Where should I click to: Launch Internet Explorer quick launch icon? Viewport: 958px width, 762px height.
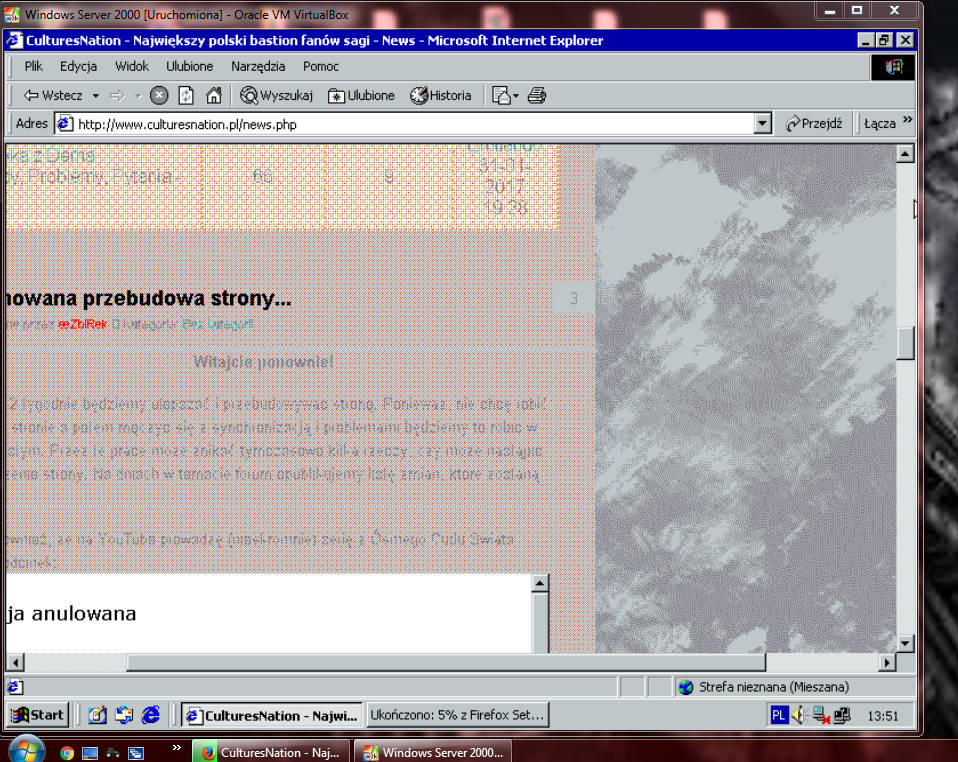point(150,715)
